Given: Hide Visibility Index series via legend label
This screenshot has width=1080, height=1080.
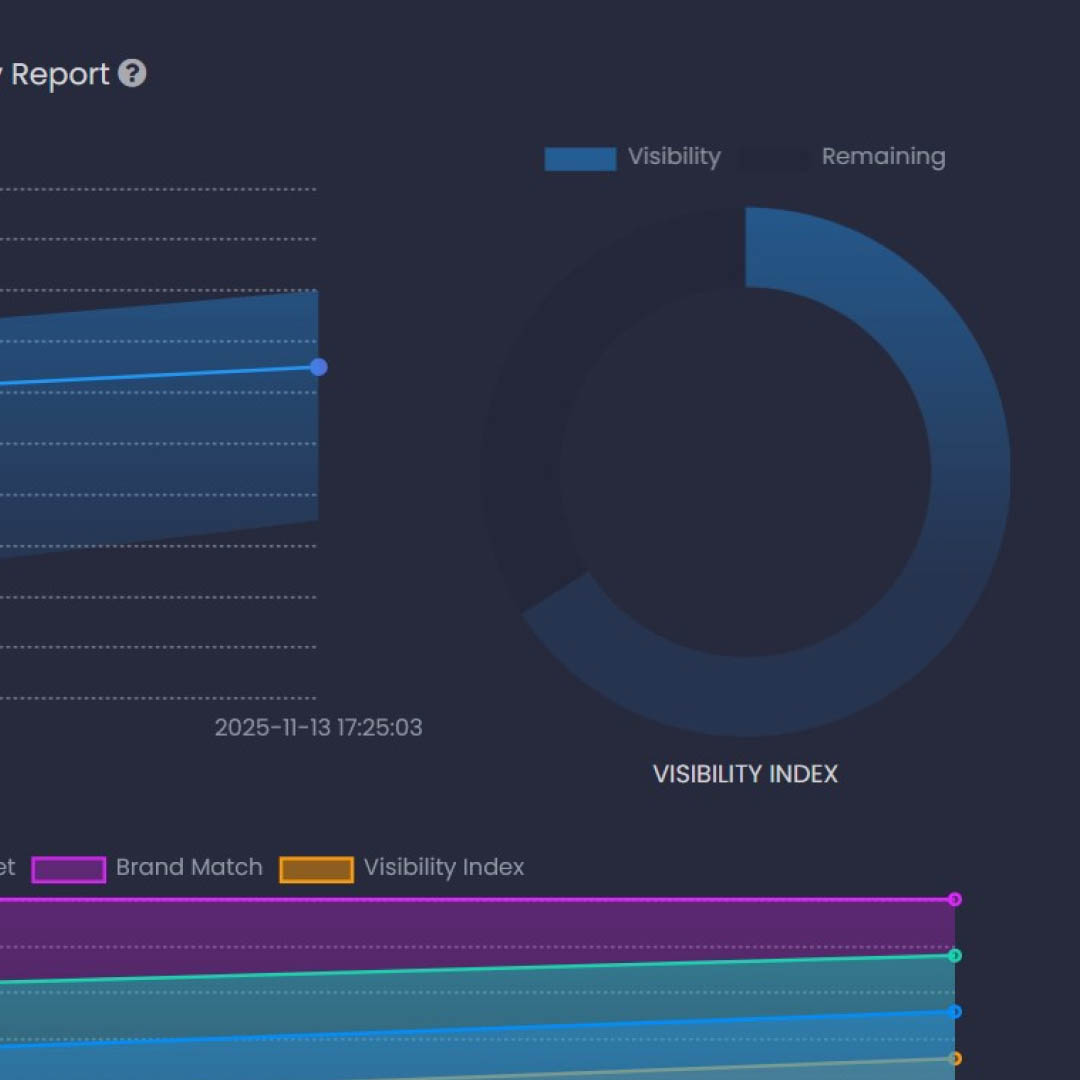Looking at the screenshot, I should click(x=443, y=867).
